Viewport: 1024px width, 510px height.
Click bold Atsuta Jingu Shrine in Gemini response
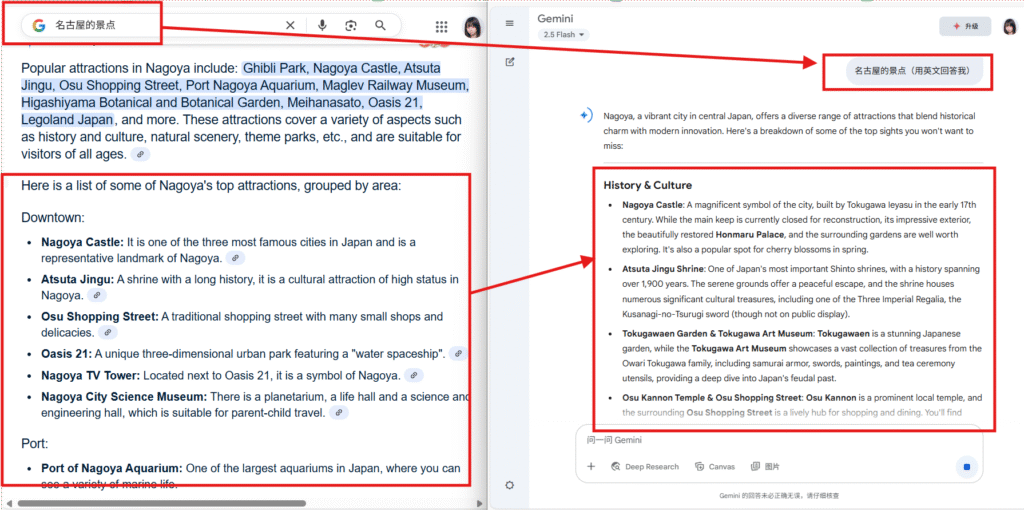[664, 268]
